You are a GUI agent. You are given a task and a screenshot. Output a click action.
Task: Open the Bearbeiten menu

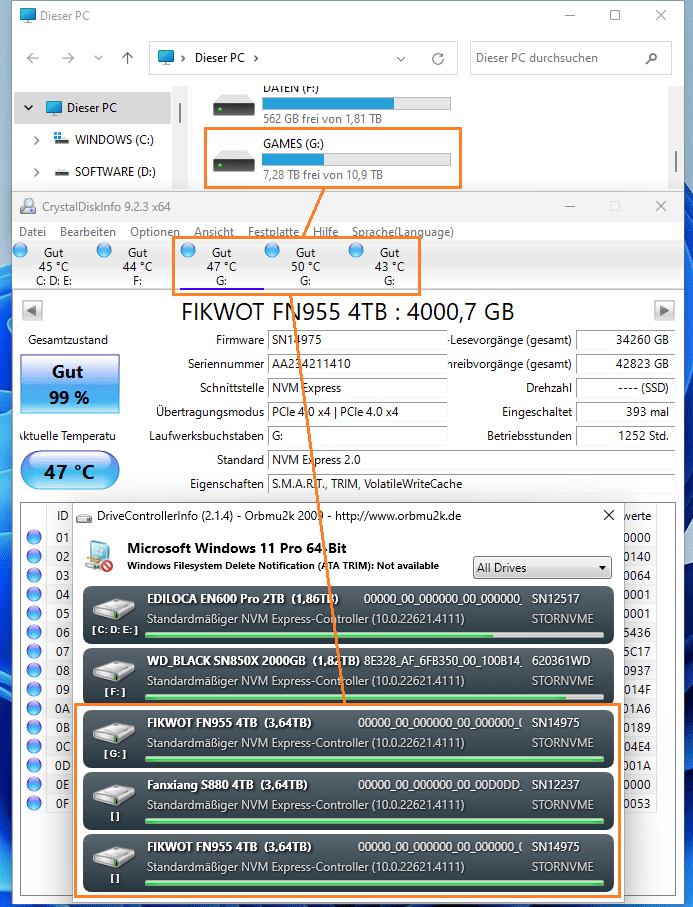[88, 232]
